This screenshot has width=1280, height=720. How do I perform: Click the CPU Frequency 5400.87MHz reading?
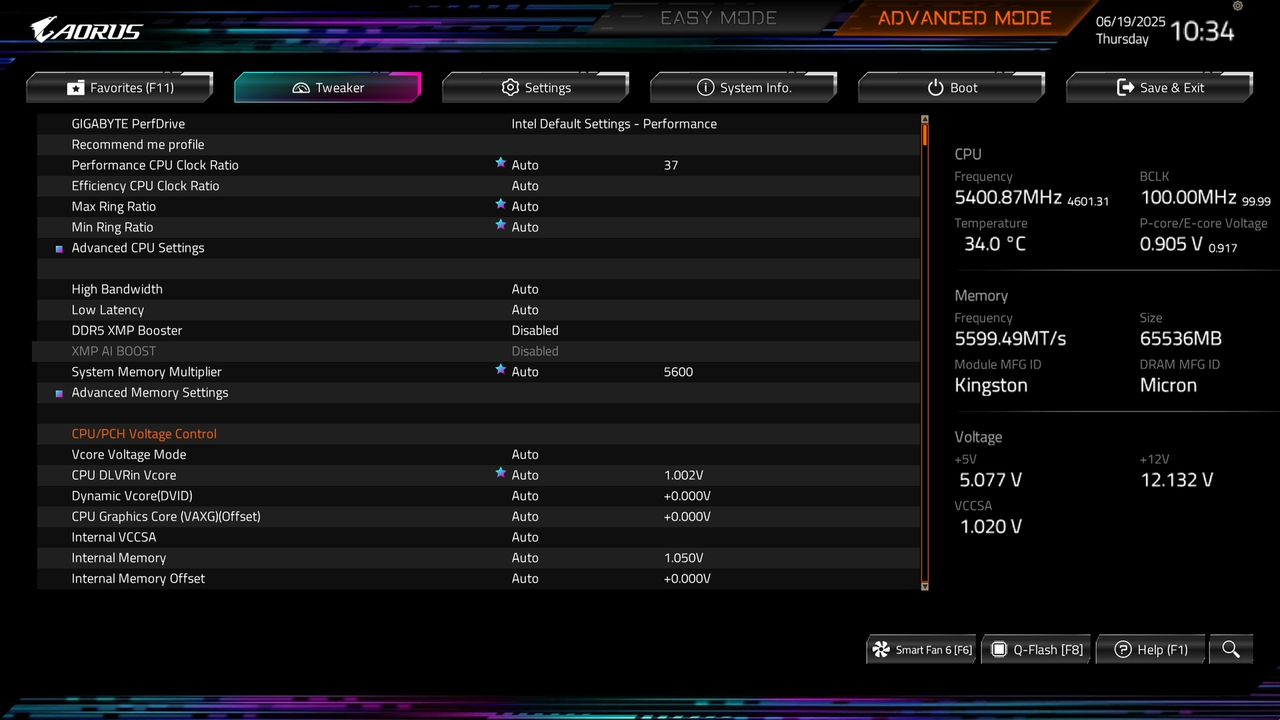[x=1008, y=198]
